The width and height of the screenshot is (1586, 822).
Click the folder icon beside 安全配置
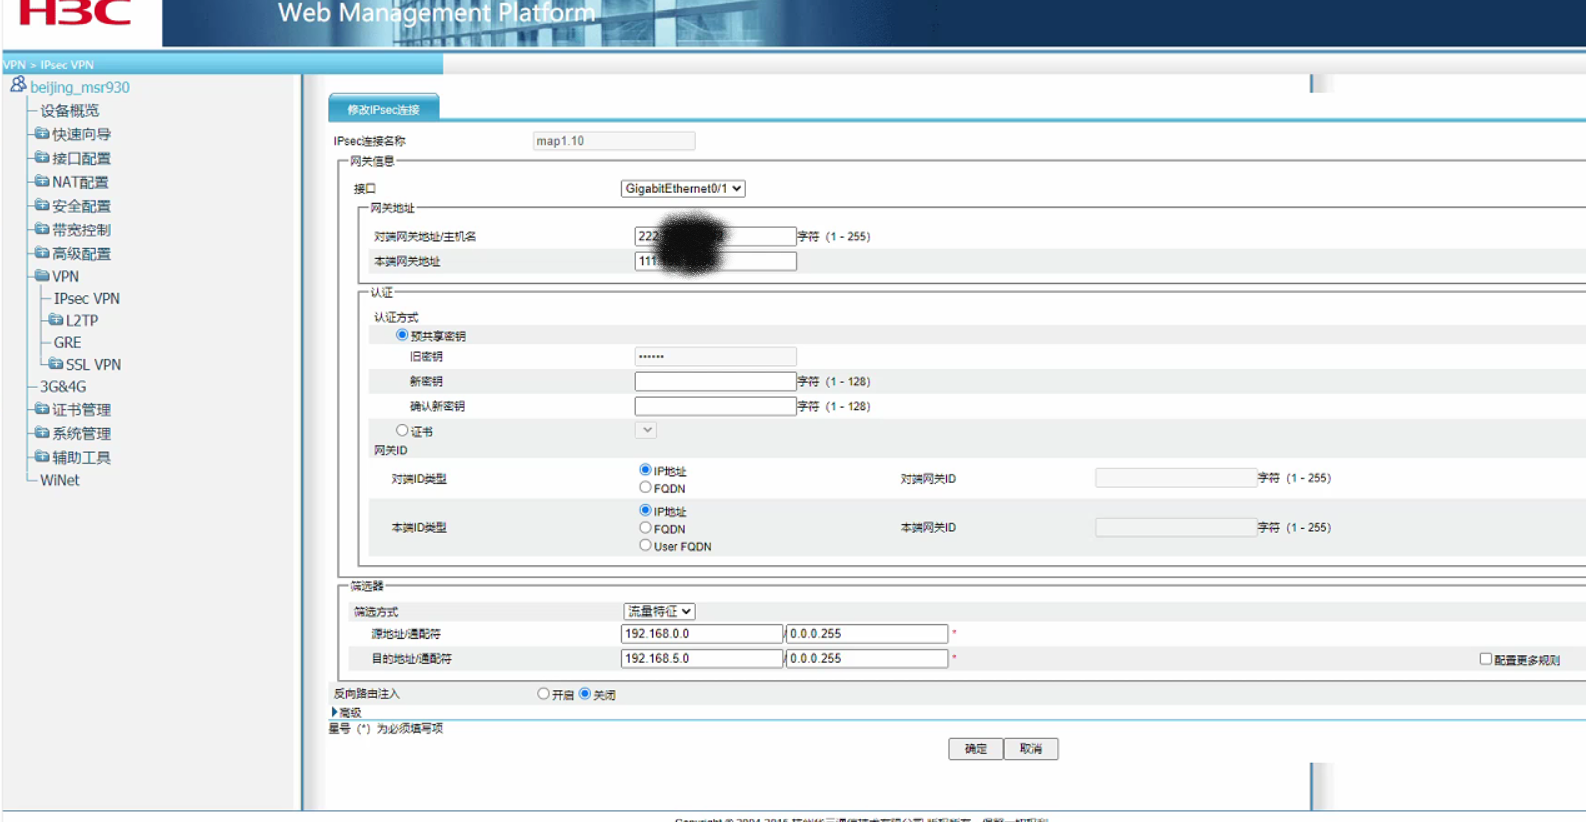pos(41,205)
